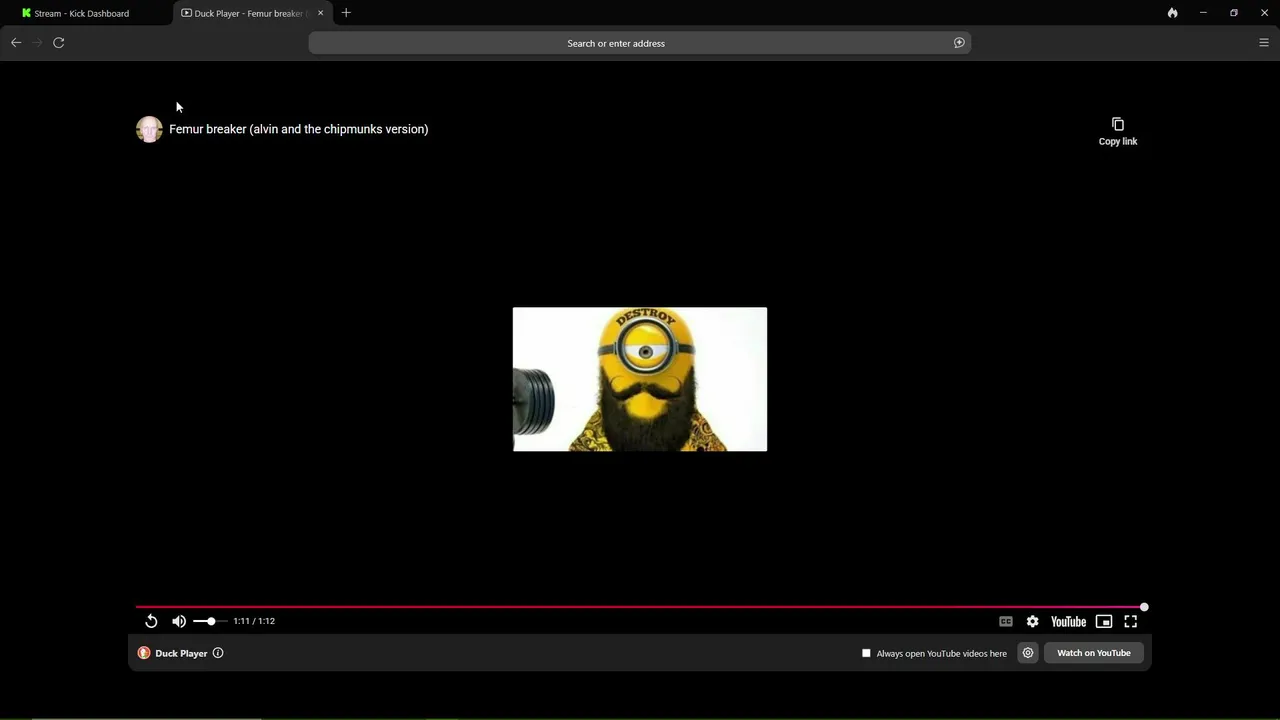Open a new browser tab

coord(346,13)
